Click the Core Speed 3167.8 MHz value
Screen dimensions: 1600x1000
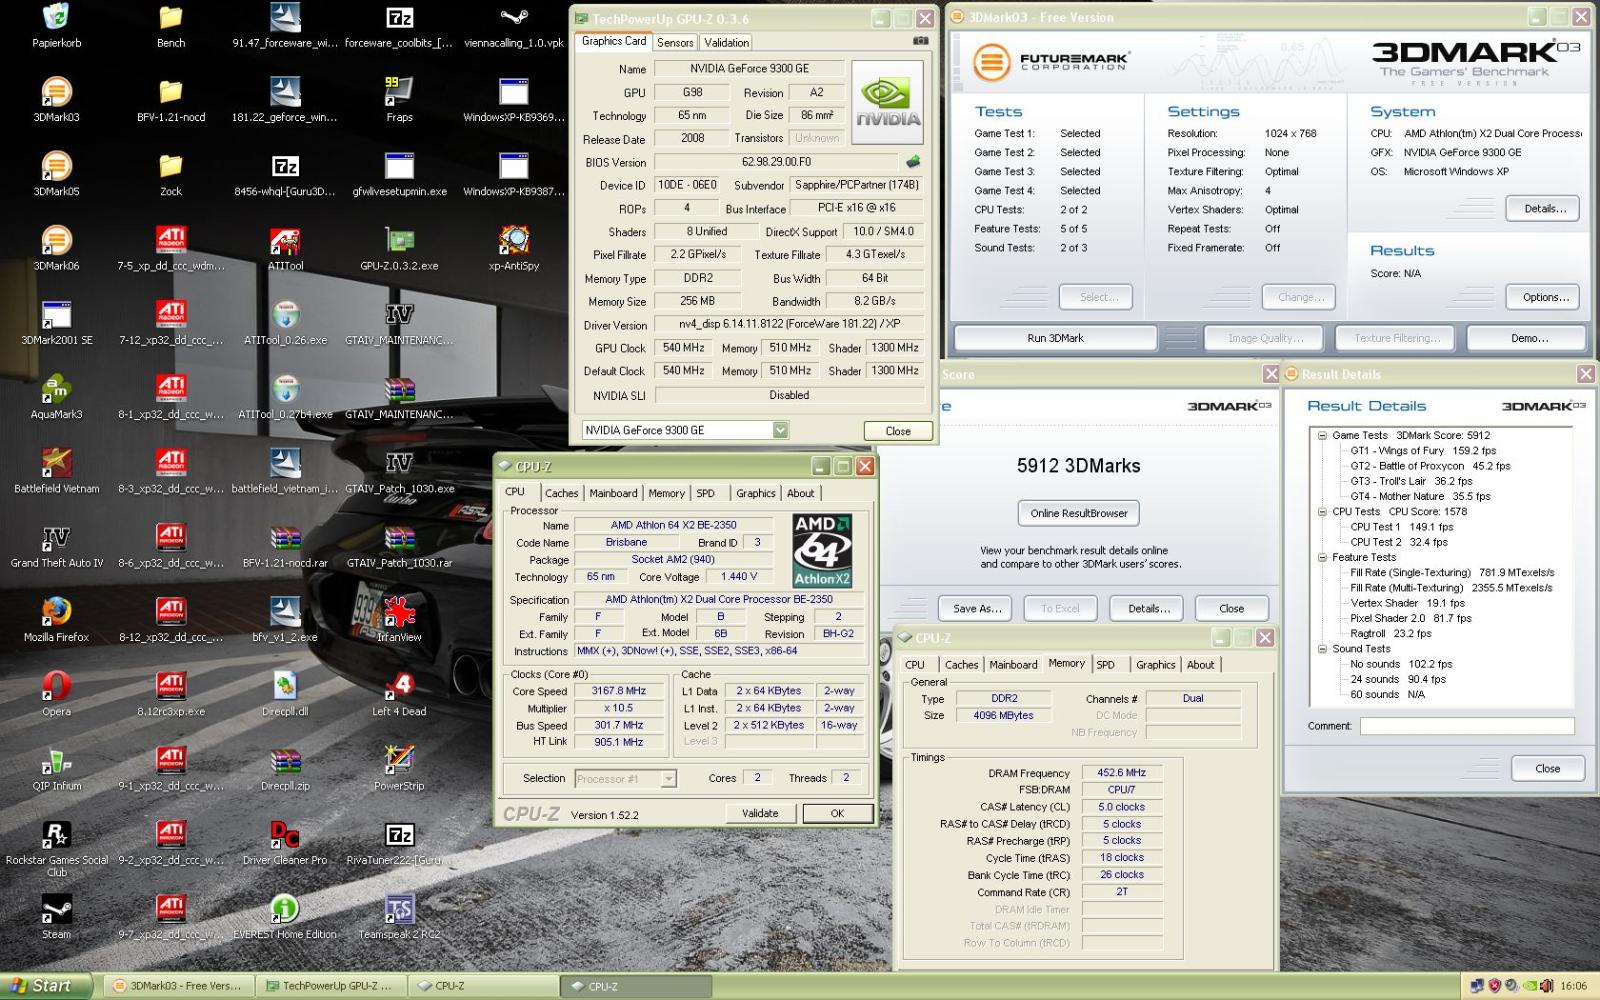(619, 691)
